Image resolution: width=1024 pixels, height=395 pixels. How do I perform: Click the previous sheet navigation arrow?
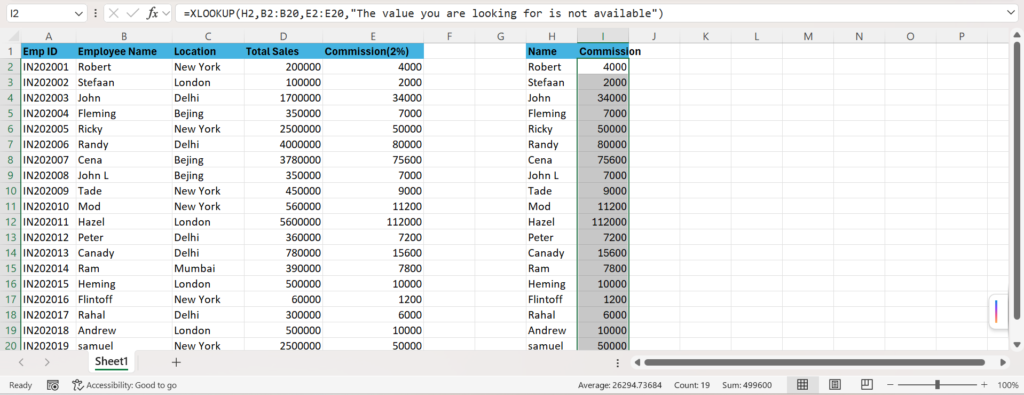22,362
